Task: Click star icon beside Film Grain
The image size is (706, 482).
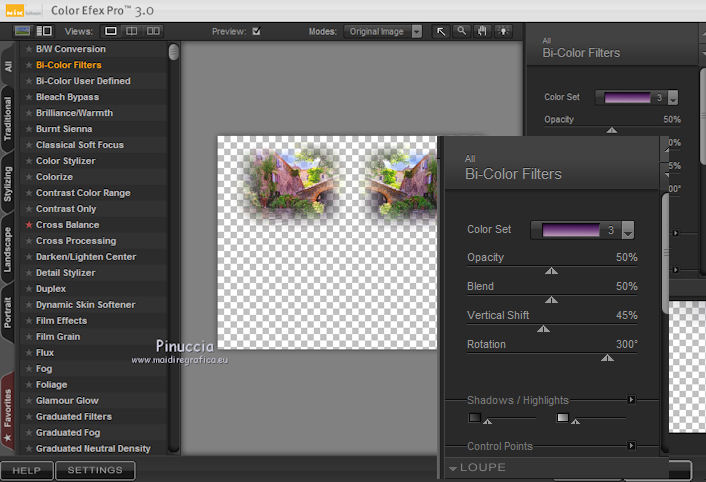Action: click(x=29, y=337)
